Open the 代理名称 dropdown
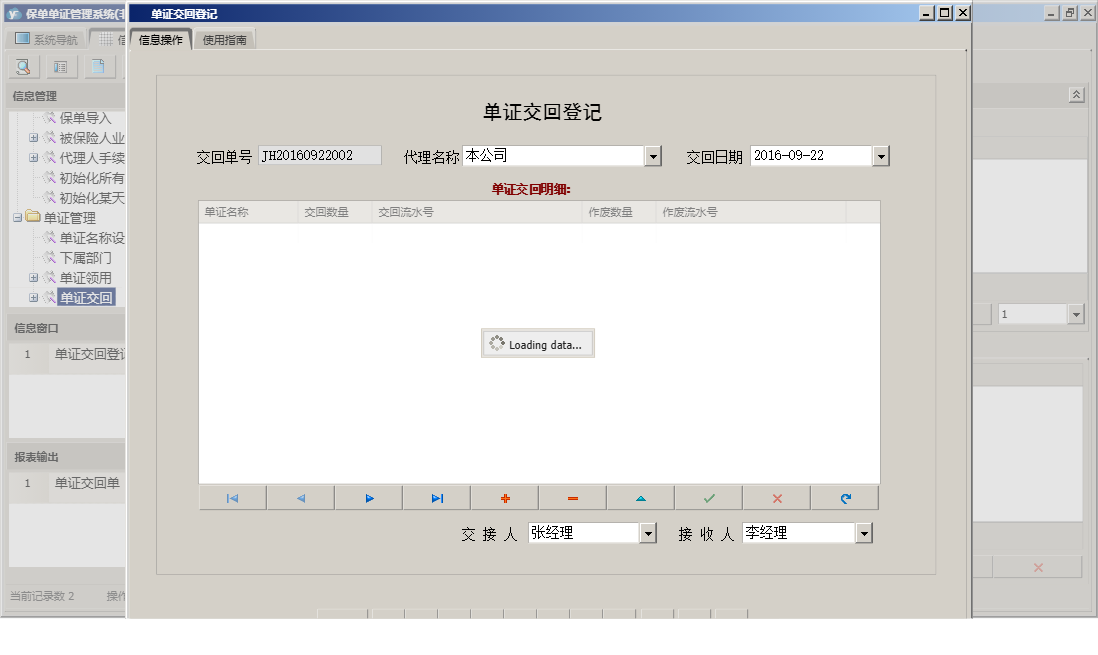Viewport: 1098px width, 655px height. tap(653, 156)
